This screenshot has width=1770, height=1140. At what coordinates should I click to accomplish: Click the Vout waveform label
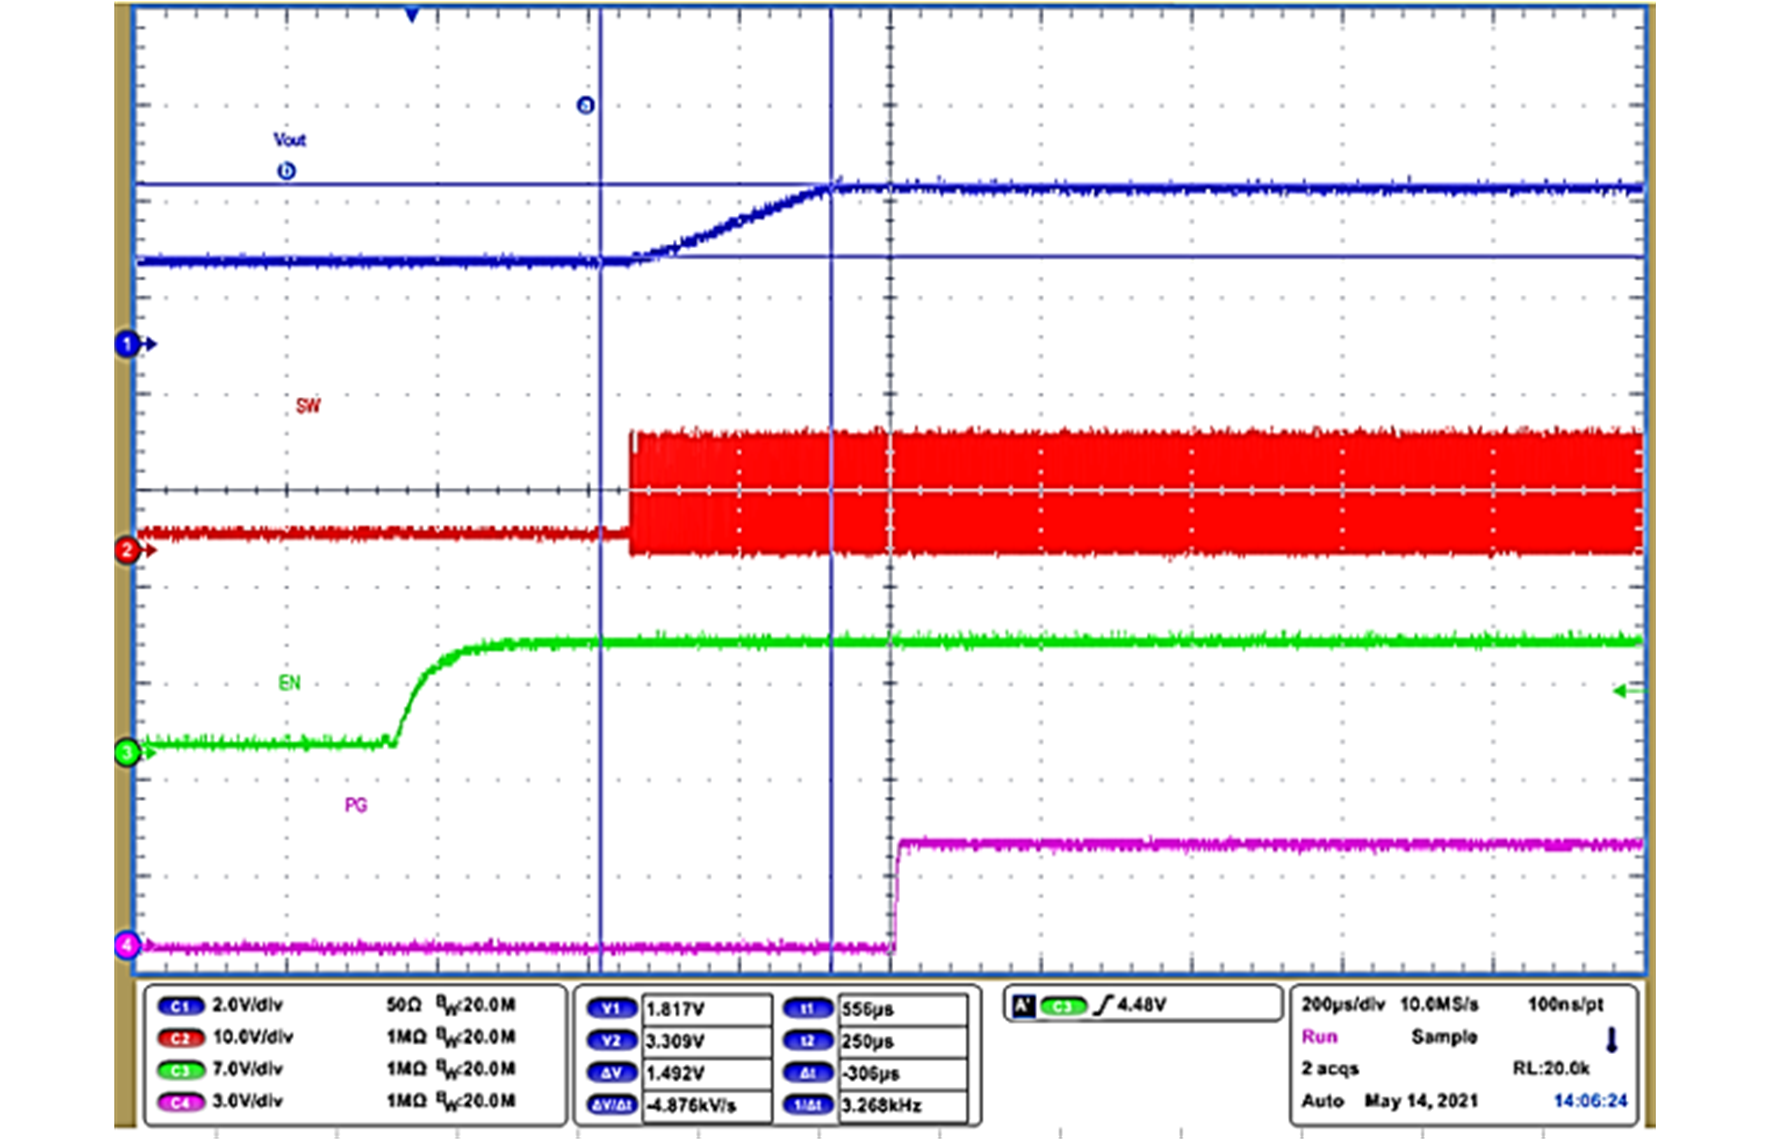289,140
